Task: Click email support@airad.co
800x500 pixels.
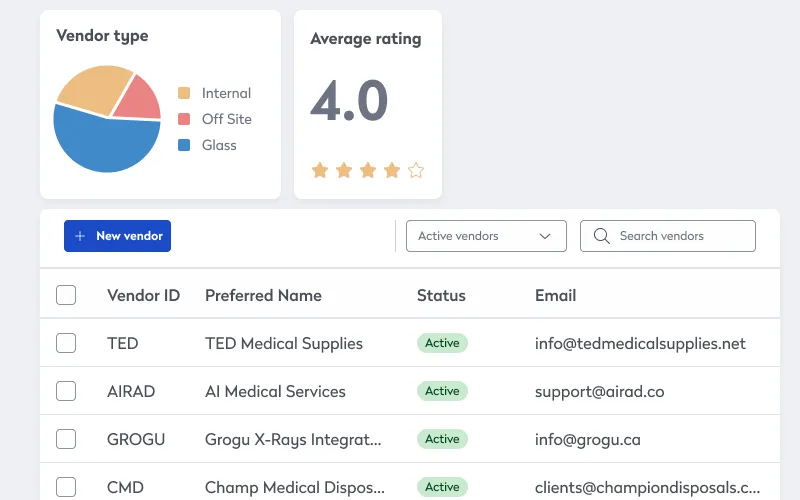Action: click(599, 391)
